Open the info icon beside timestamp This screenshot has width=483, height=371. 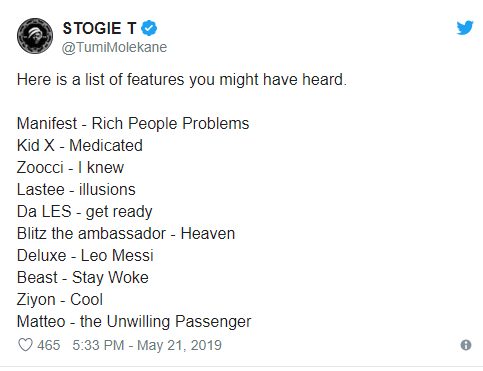[466, 345]
